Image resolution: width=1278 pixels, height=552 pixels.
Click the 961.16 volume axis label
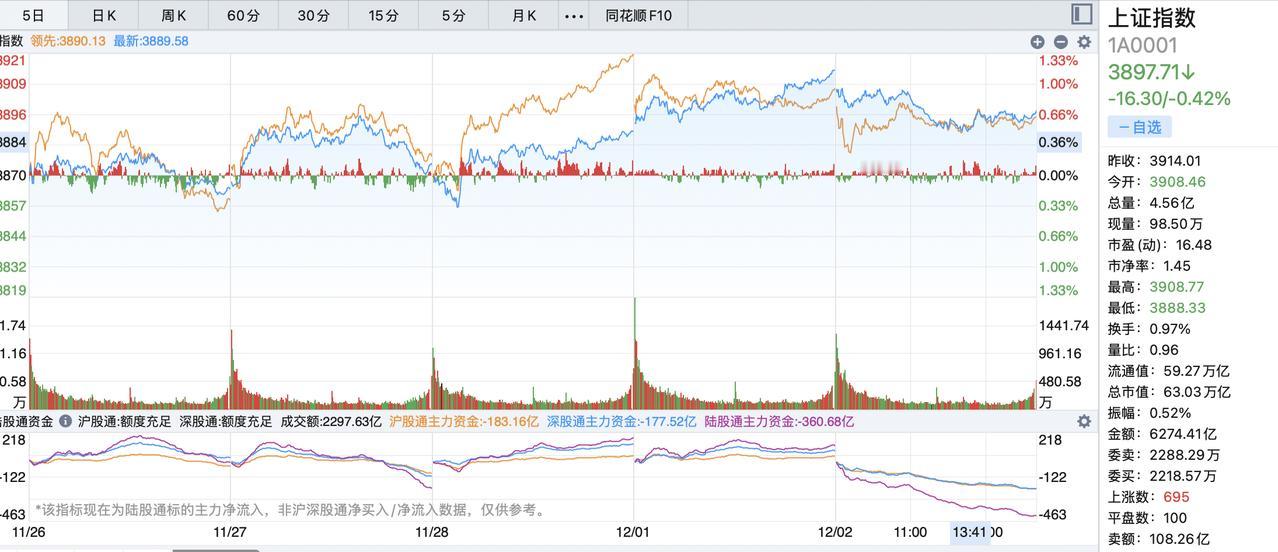1060,354
